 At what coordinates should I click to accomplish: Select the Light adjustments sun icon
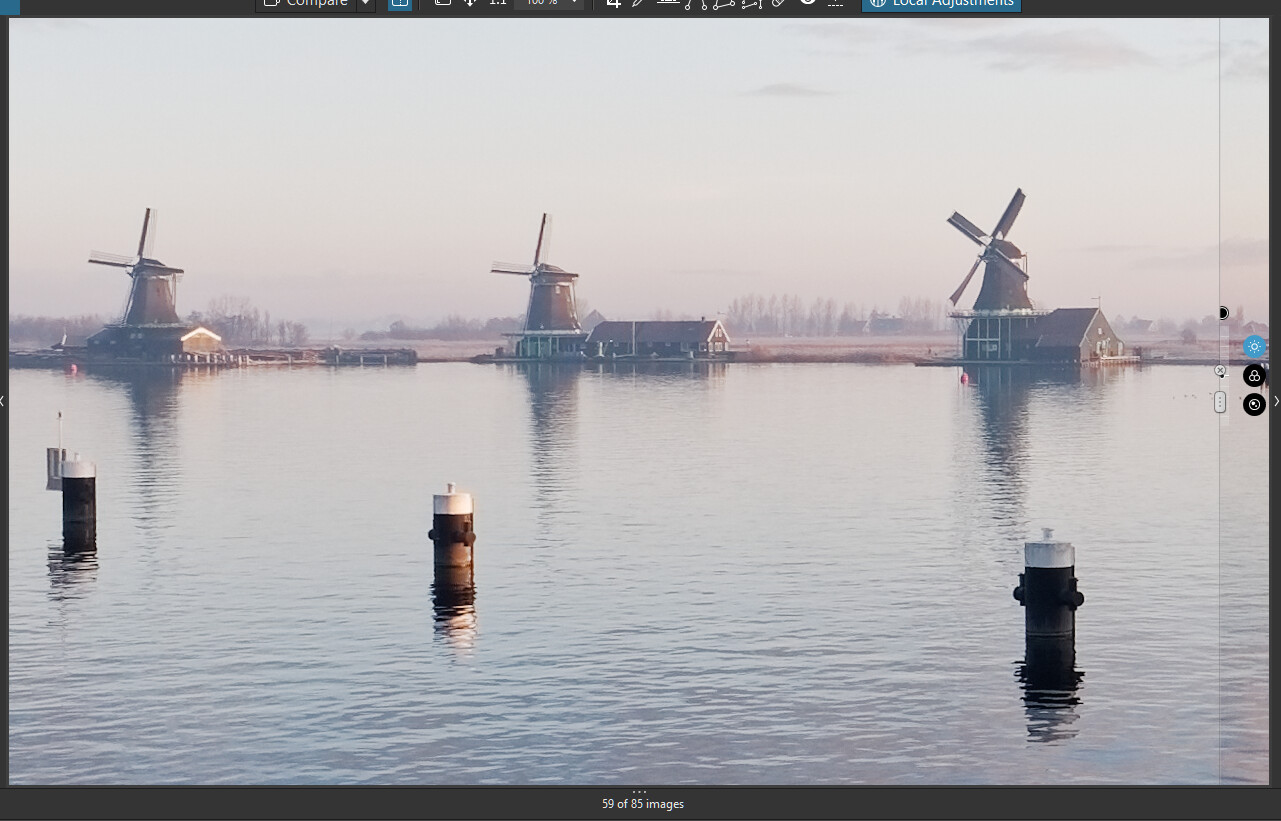(x=1254, y=347)
